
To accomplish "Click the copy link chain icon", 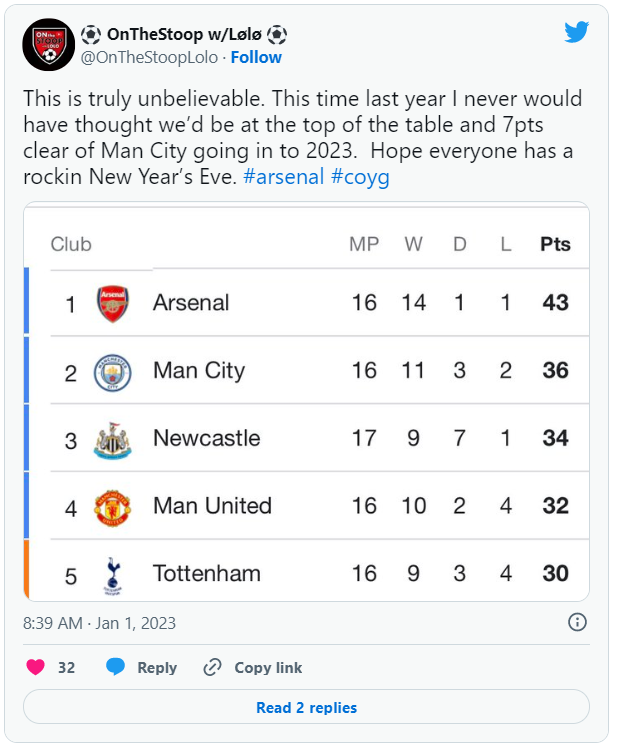I will 212,667.
